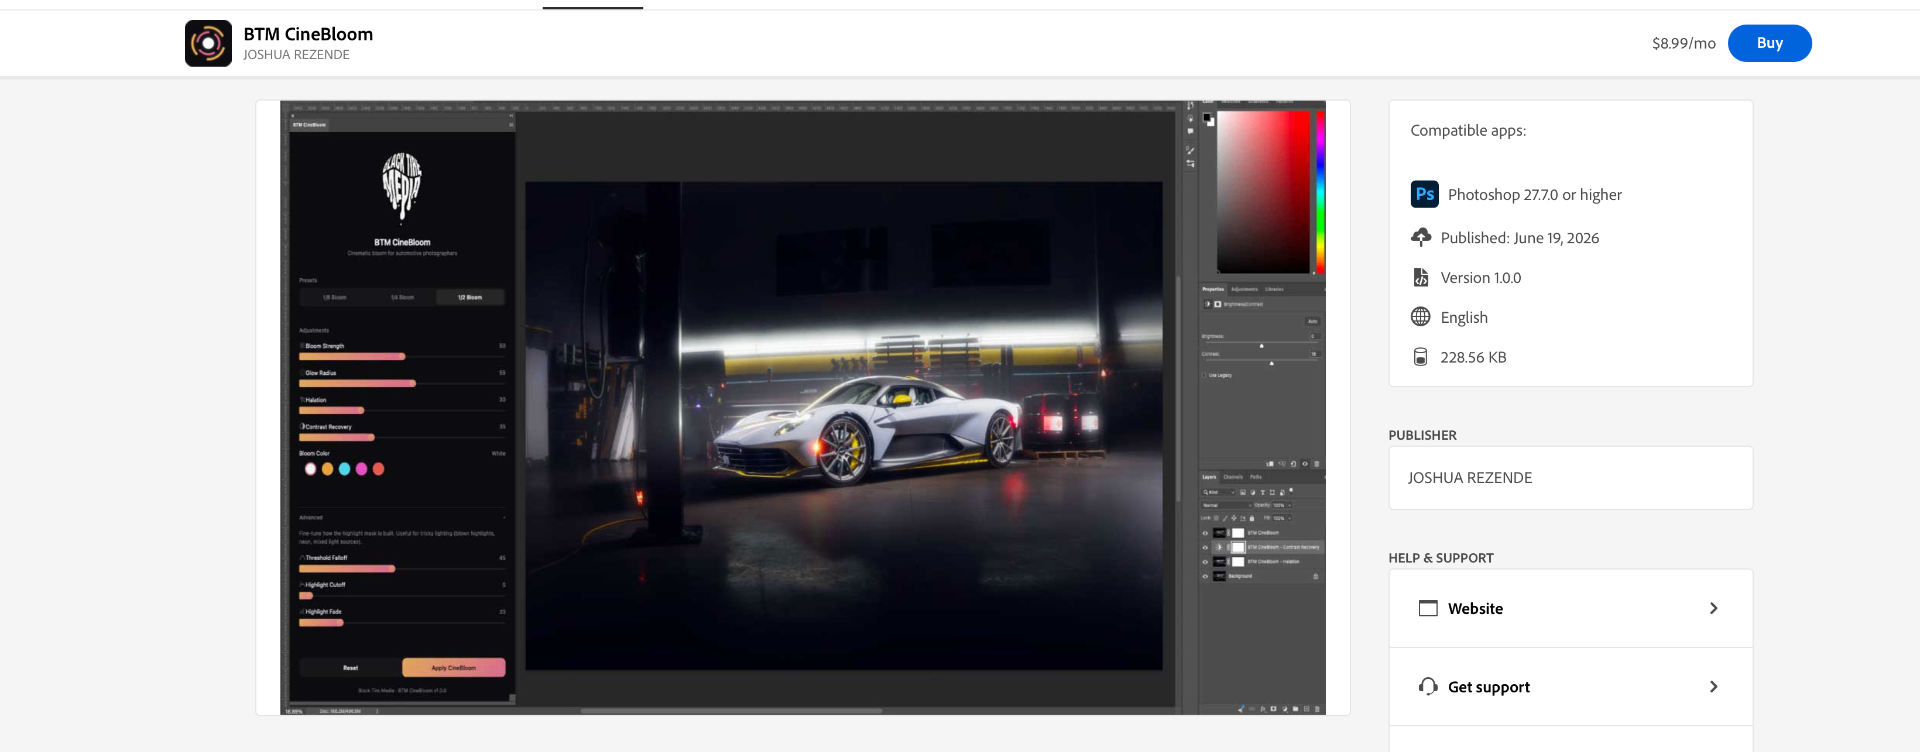
Task: Click 'Published: June 19, 2026' text
Action: 1519,238
